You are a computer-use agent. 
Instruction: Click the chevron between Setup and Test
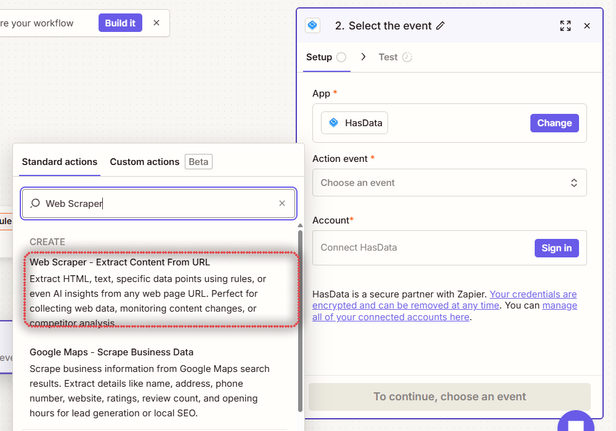click(x=363, y=57)
